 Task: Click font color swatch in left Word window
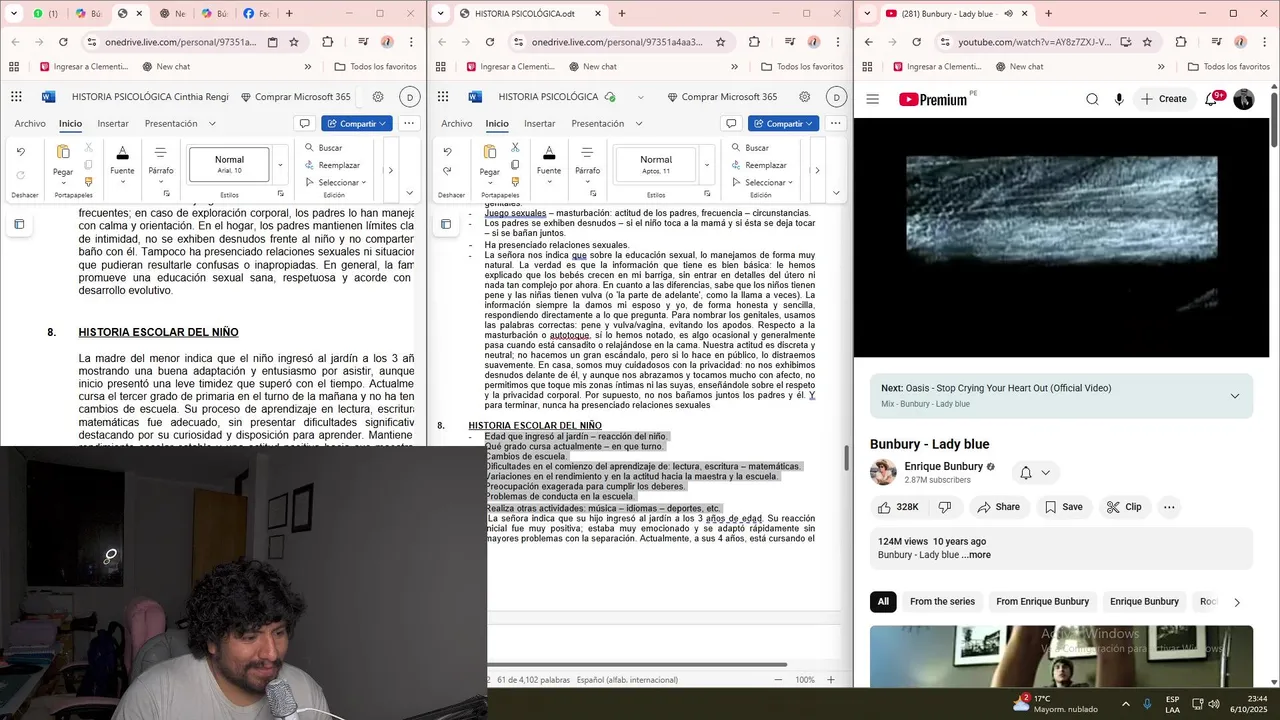click(122, 153)
